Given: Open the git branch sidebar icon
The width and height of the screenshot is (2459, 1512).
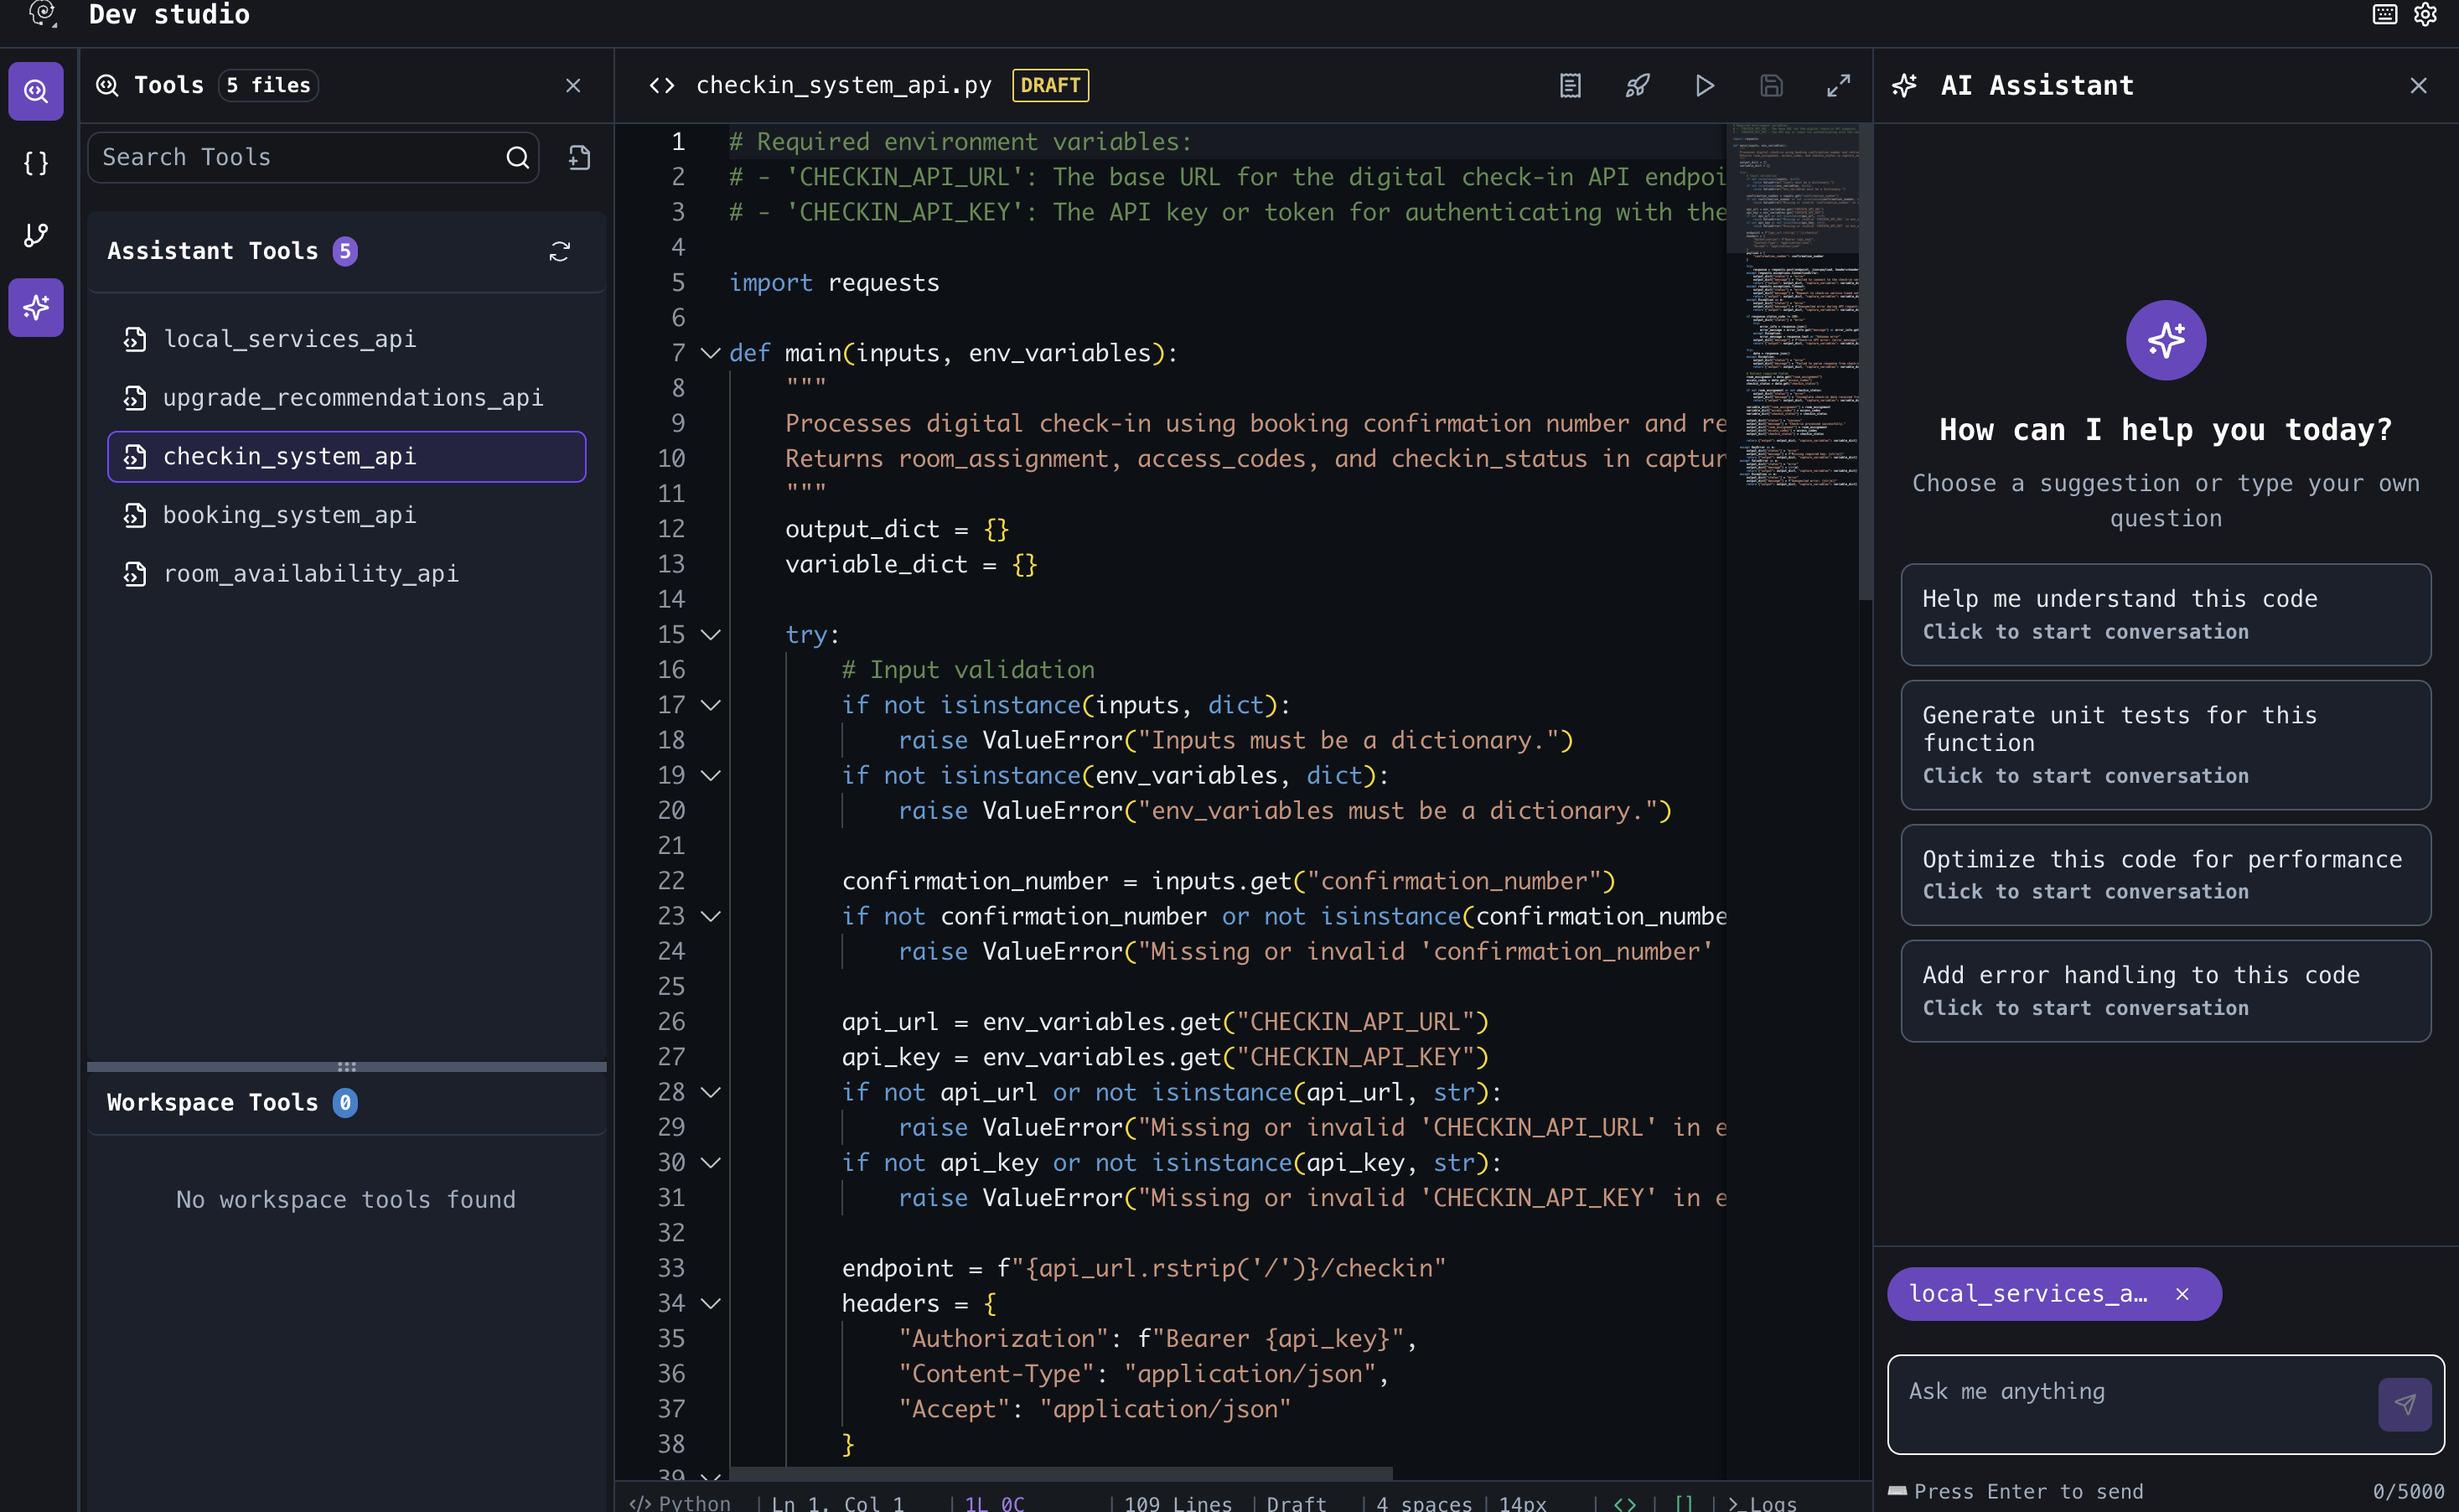Looking at the screenshot, I should [x=36, y=235].
